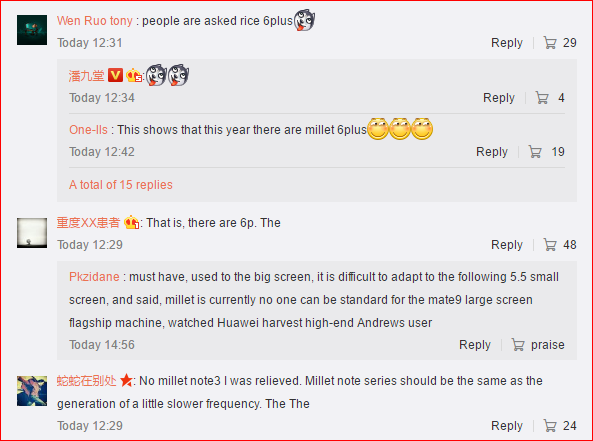Viewport: 593px width, 441px height.
Task: Click the praise icon on Pkzidane's reply
Action: 518,345
